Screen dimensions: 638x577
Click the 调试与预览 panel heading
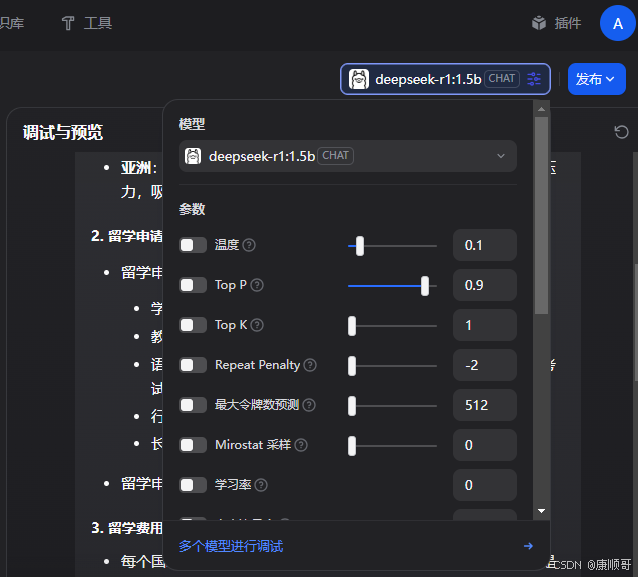pos(63,132)
